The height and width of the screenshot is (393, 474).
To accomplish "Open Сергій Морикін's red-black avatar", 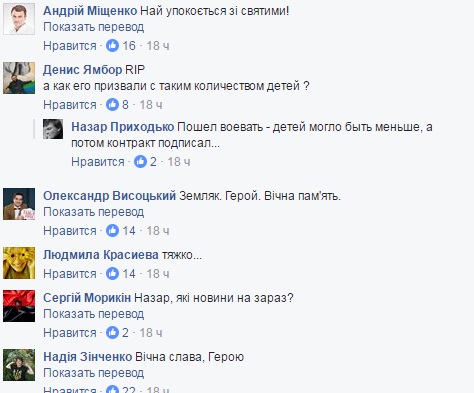I will tap(19, 306).
